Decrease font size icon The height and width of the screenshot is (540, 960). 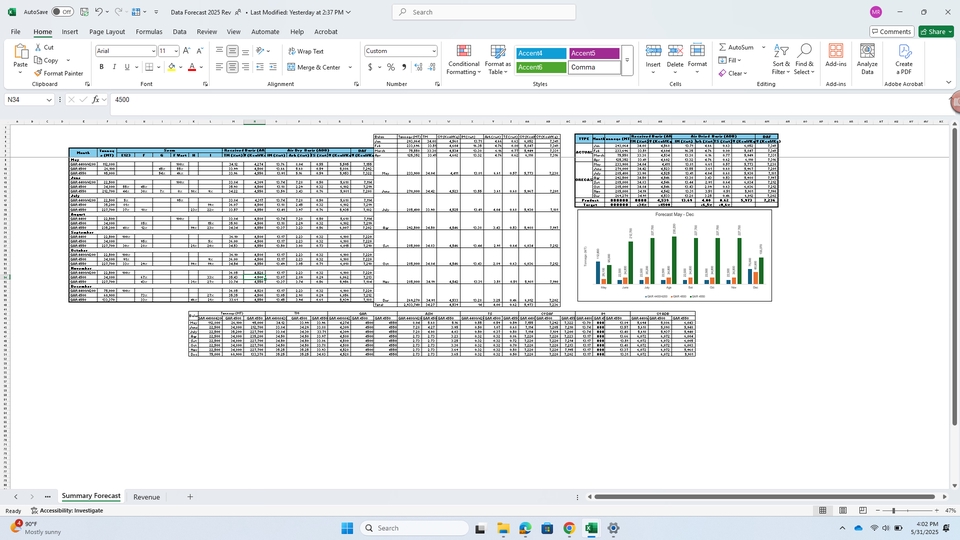pos(200,51)
